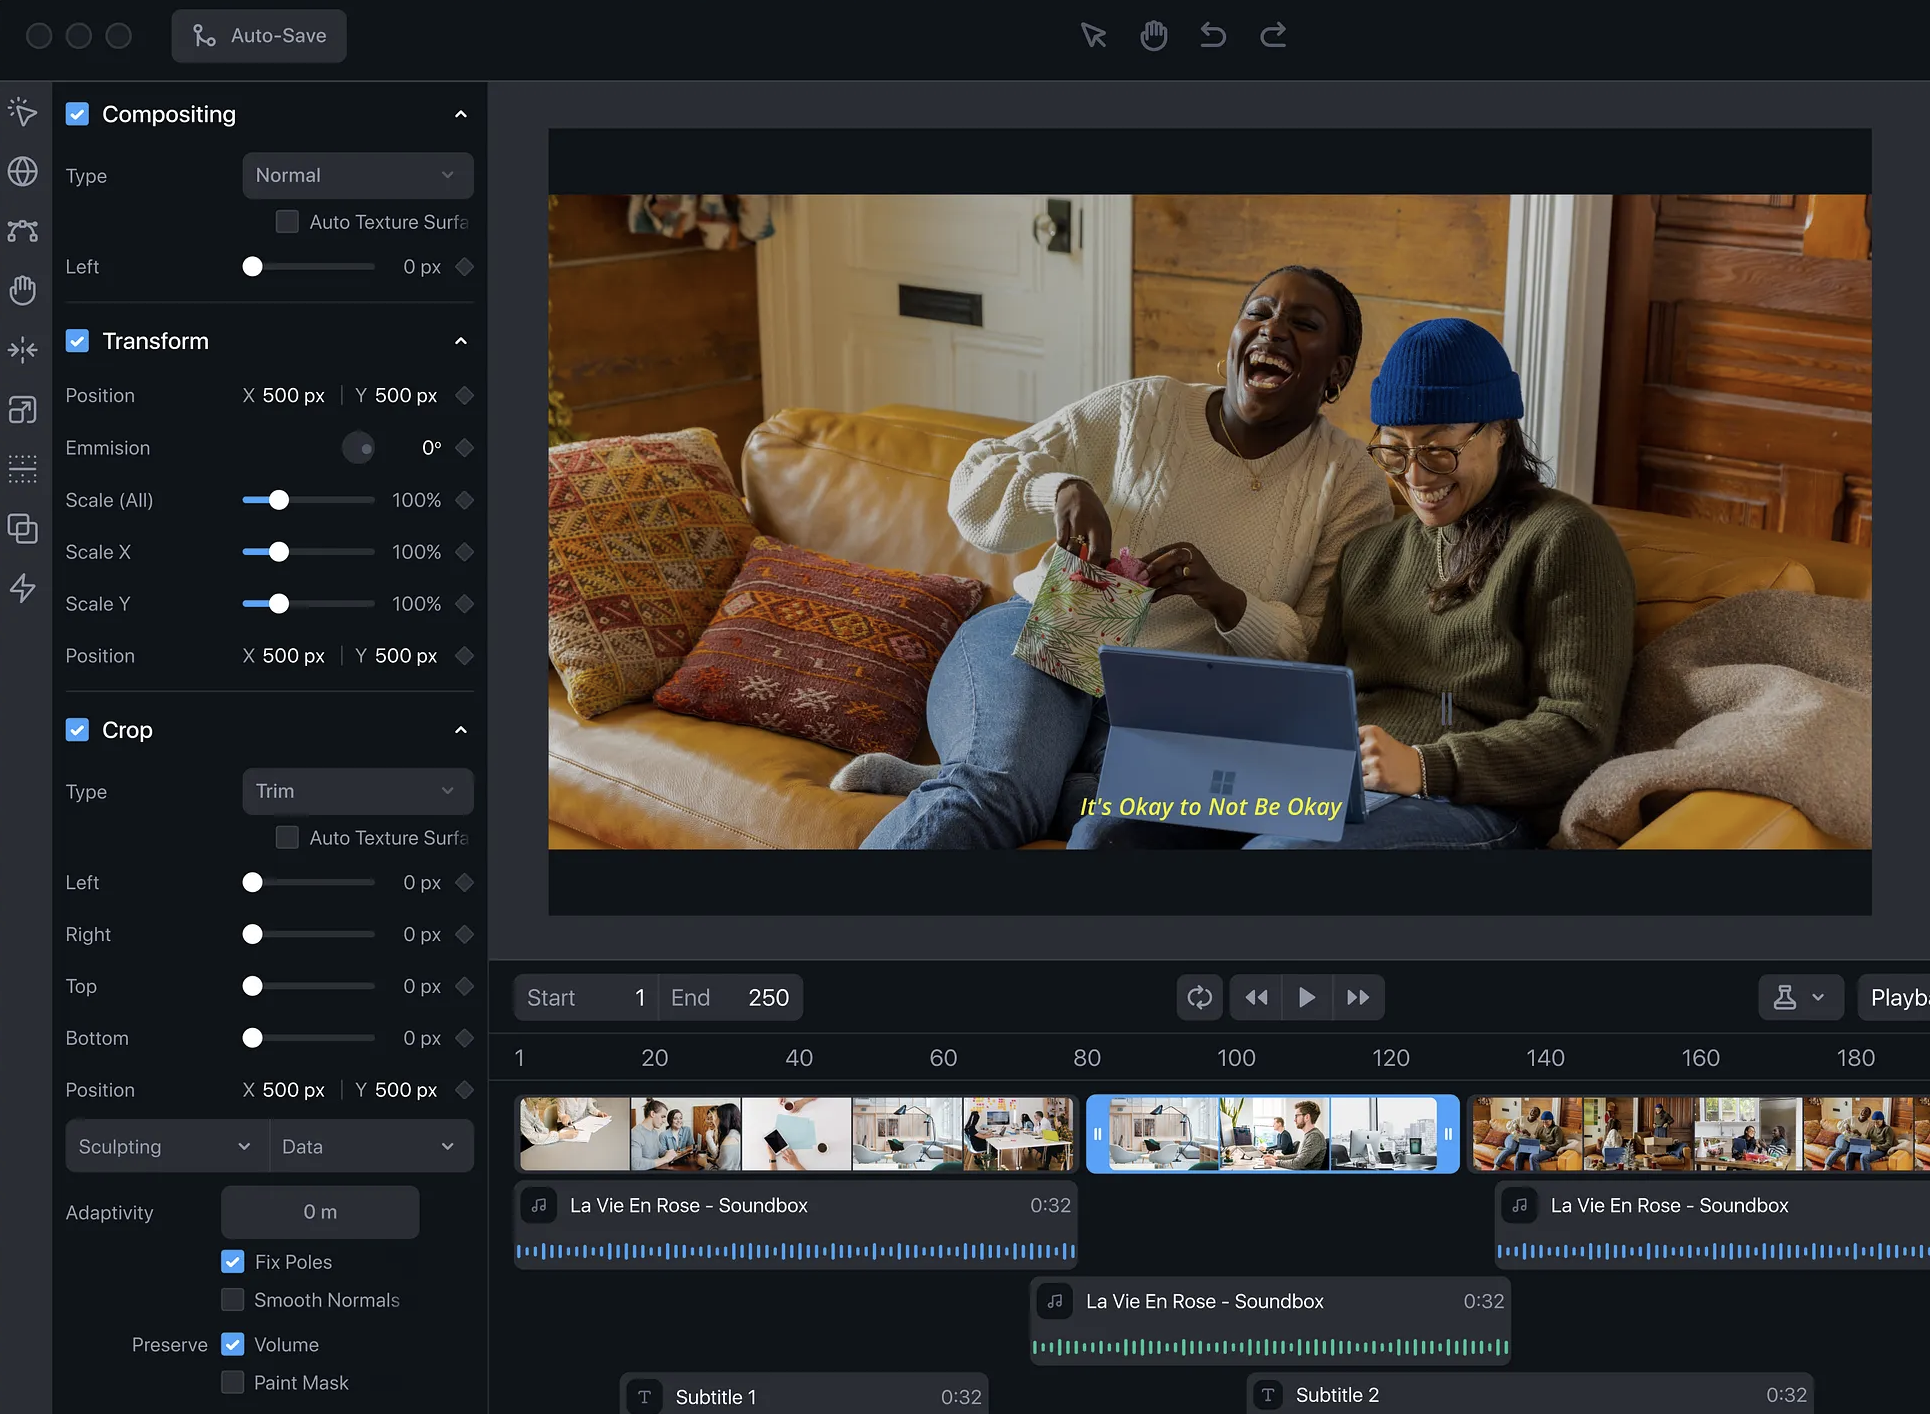The height and width of the screenshot is (1414, 1930).
Task: Open the Data menu dropdown
Action: point(371,1146)
